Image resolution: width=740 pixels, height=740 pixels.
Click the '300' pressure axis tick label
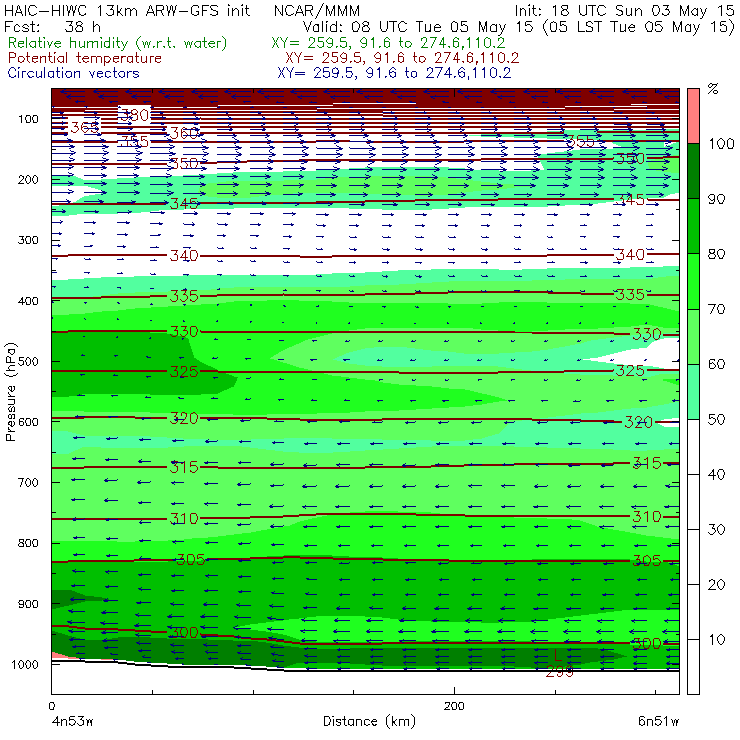coord(28,240)
